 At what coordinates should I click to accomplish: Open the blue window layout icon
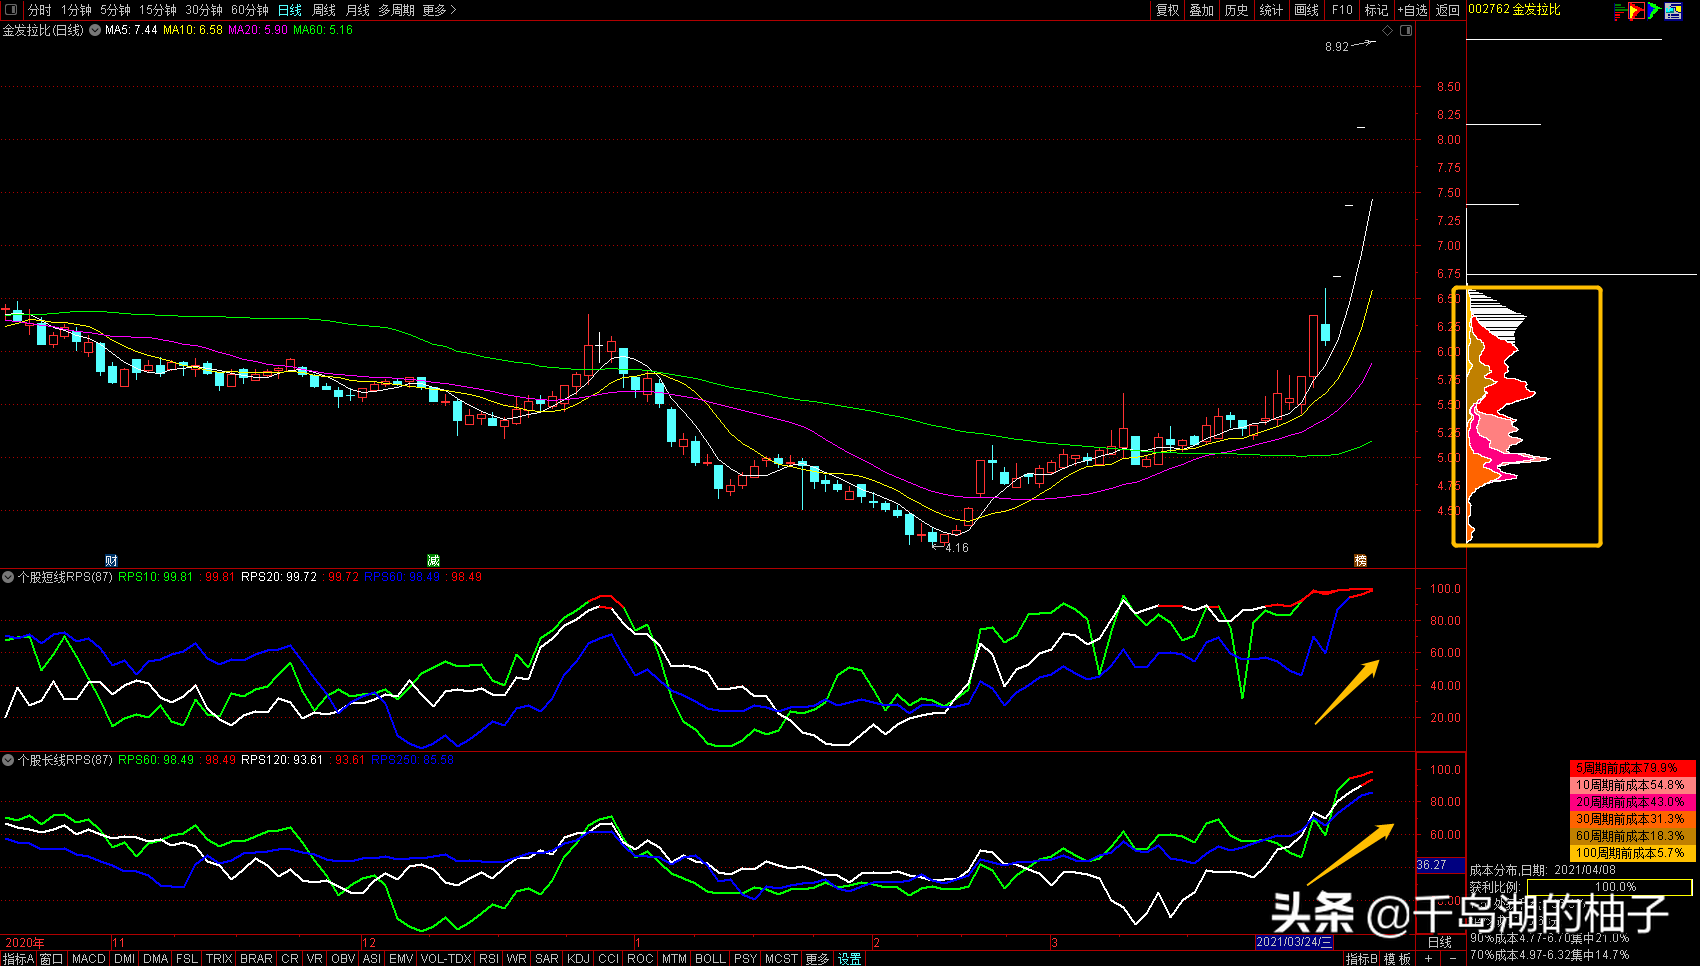(1673, 11)
